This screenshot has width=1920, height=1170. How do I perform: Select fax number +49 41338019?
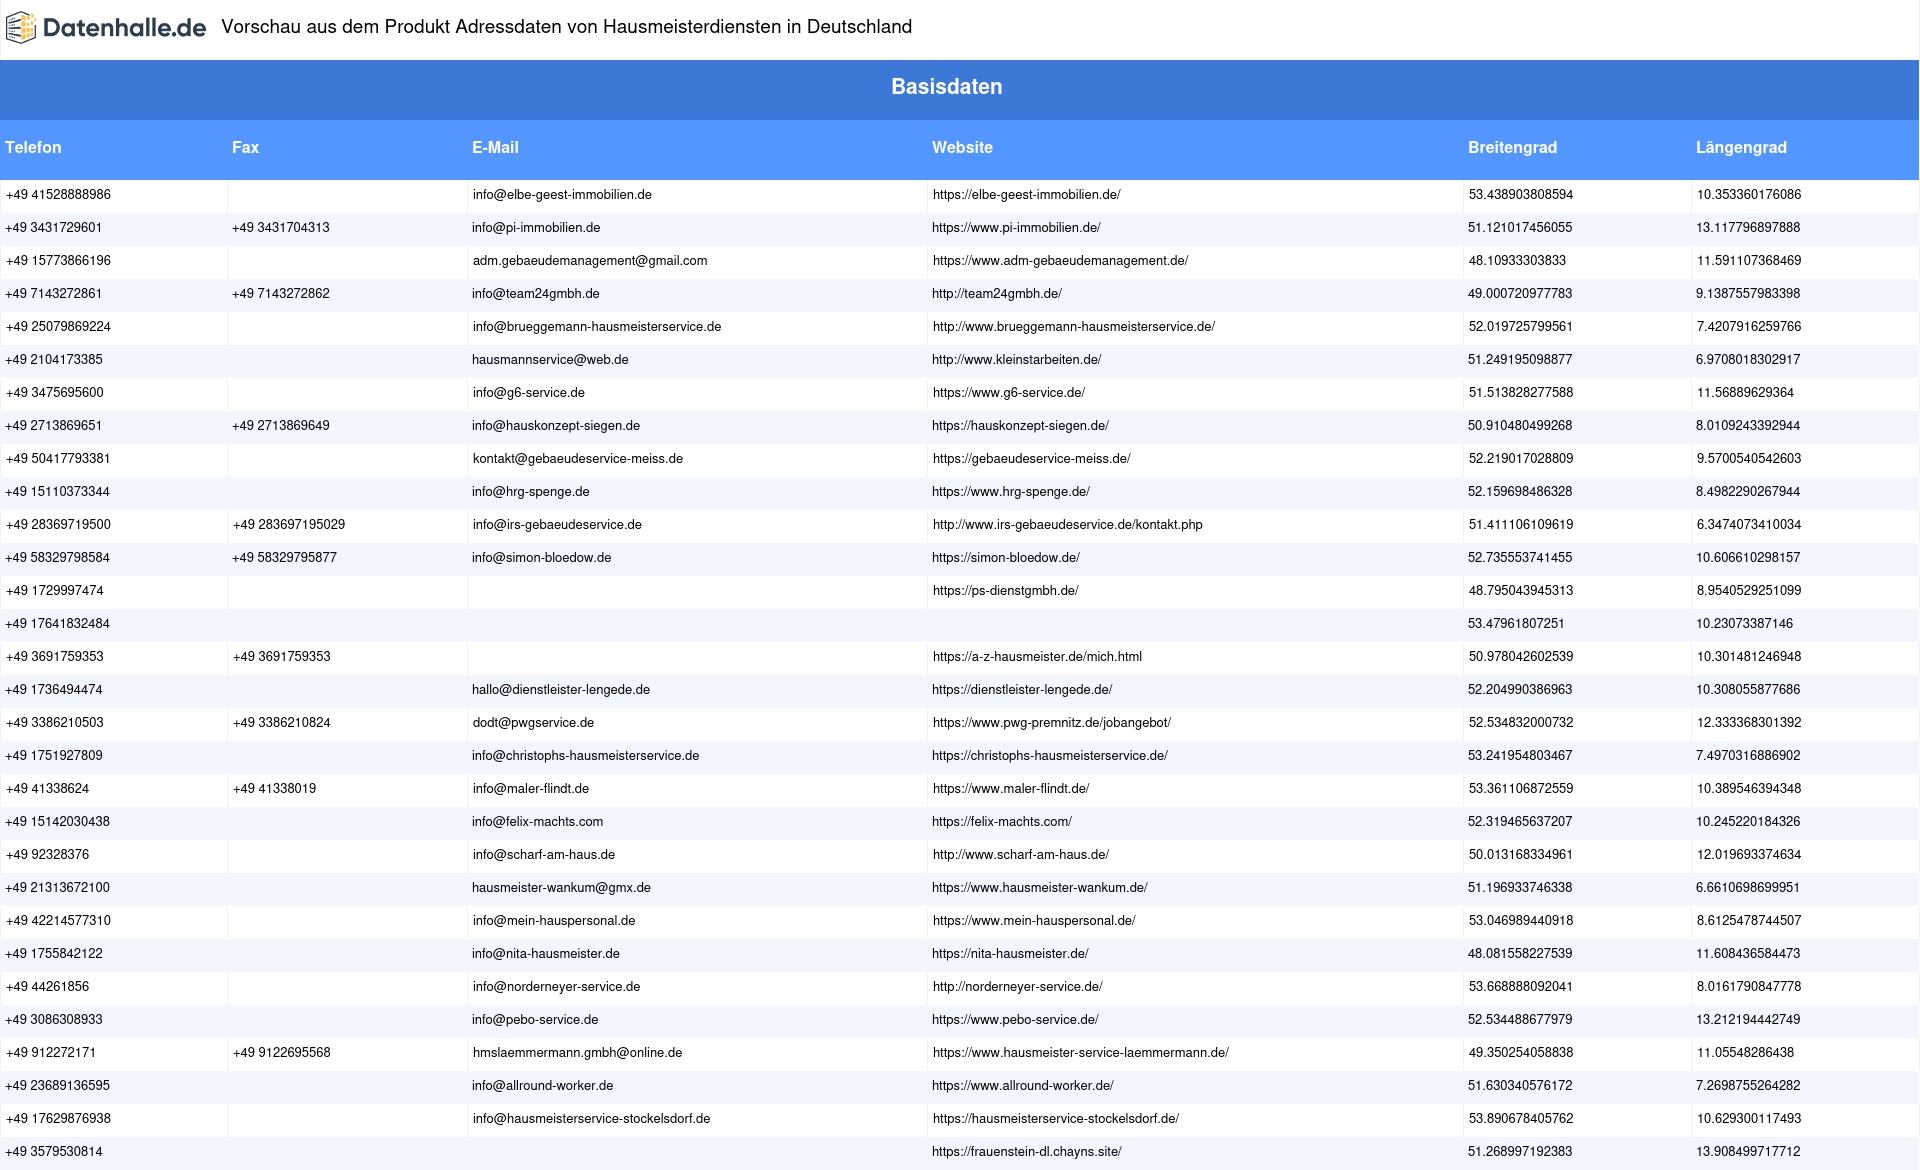coord(274,789)
